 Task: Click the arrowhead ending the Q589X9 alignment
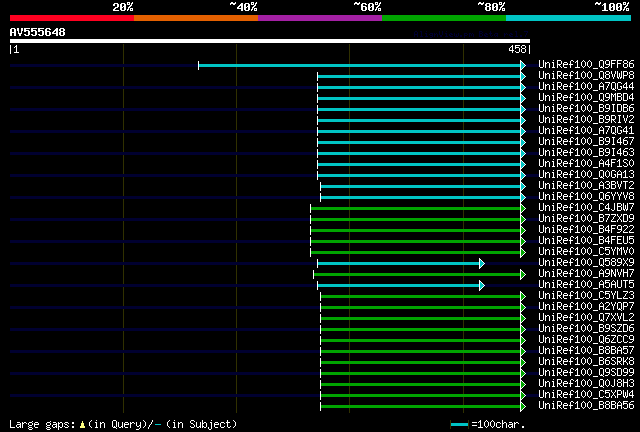[482, 263]
